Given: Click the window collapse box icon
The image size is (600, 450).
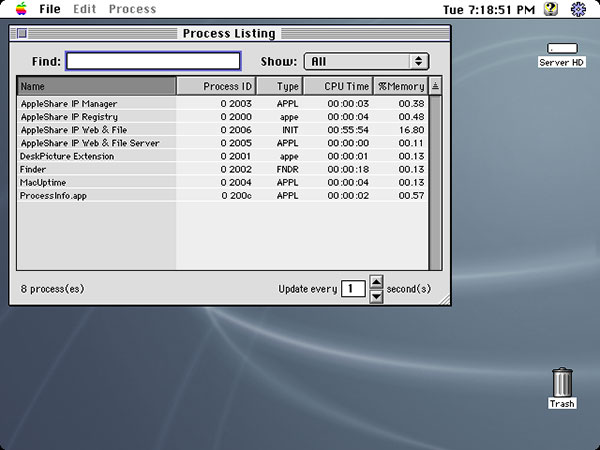Looking at the screenshot, I should pos(439,33).
